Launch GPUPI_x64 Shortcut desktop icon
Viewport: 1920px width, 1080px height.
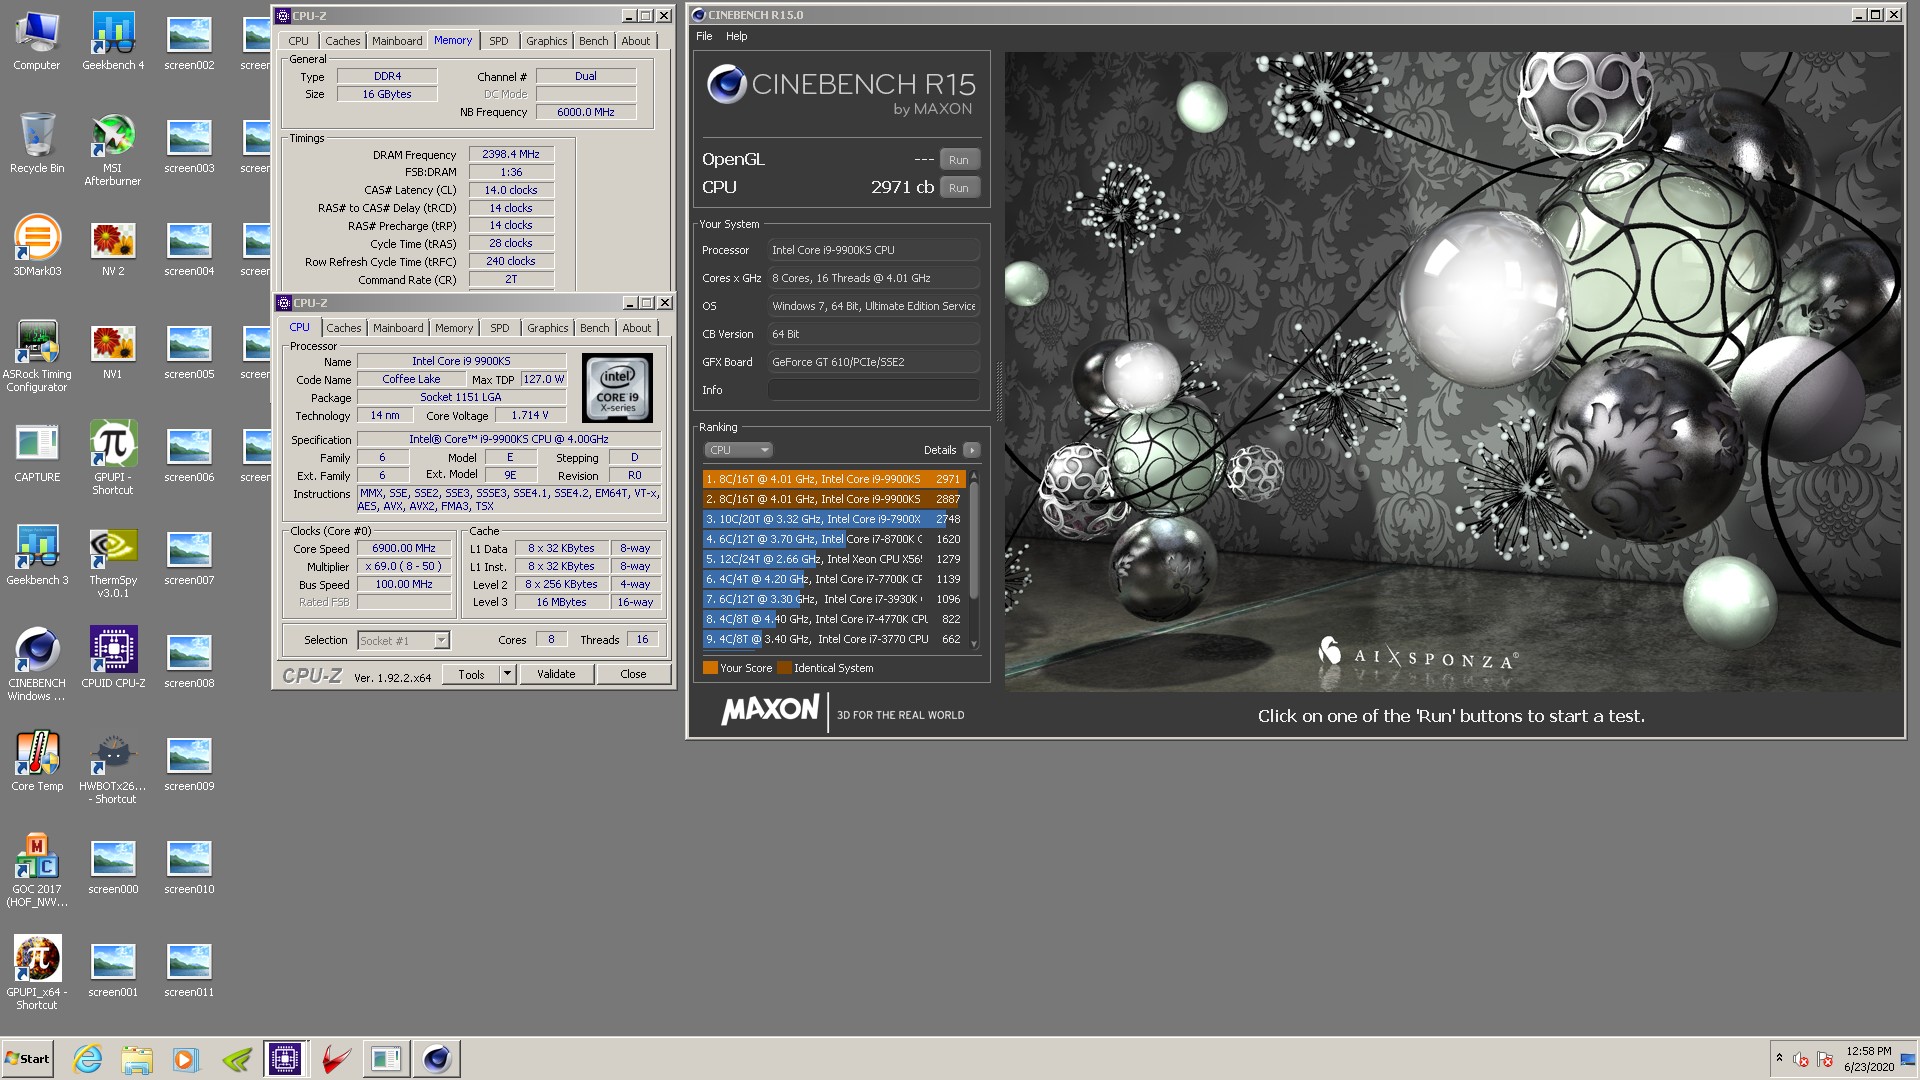coord(37,973)
